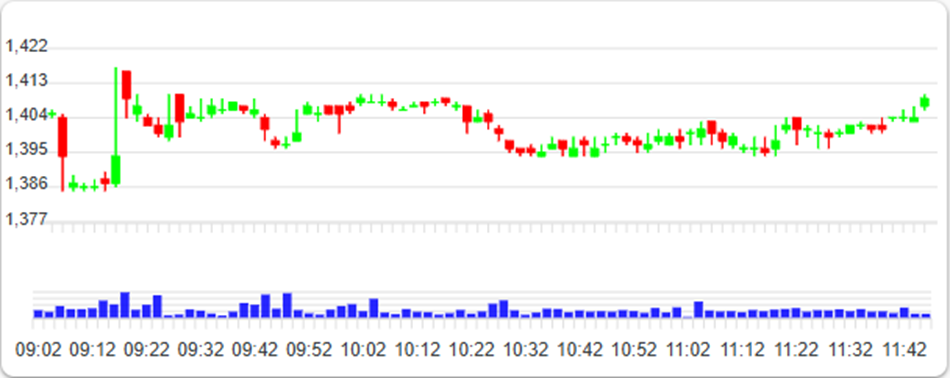Select the 10:32 time label
Screen dimensions: 950x378
click(x=526, y=350)
